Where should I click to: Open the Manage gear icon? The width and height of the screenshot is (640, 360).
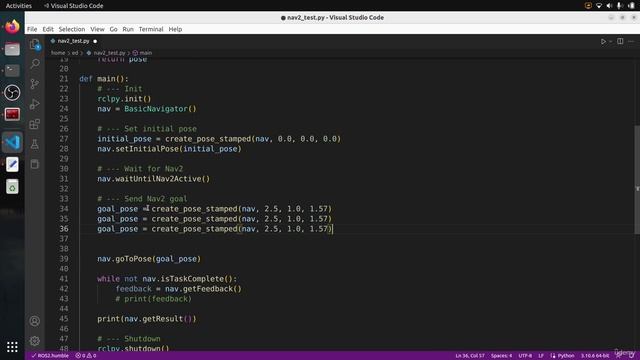point(35,341)
